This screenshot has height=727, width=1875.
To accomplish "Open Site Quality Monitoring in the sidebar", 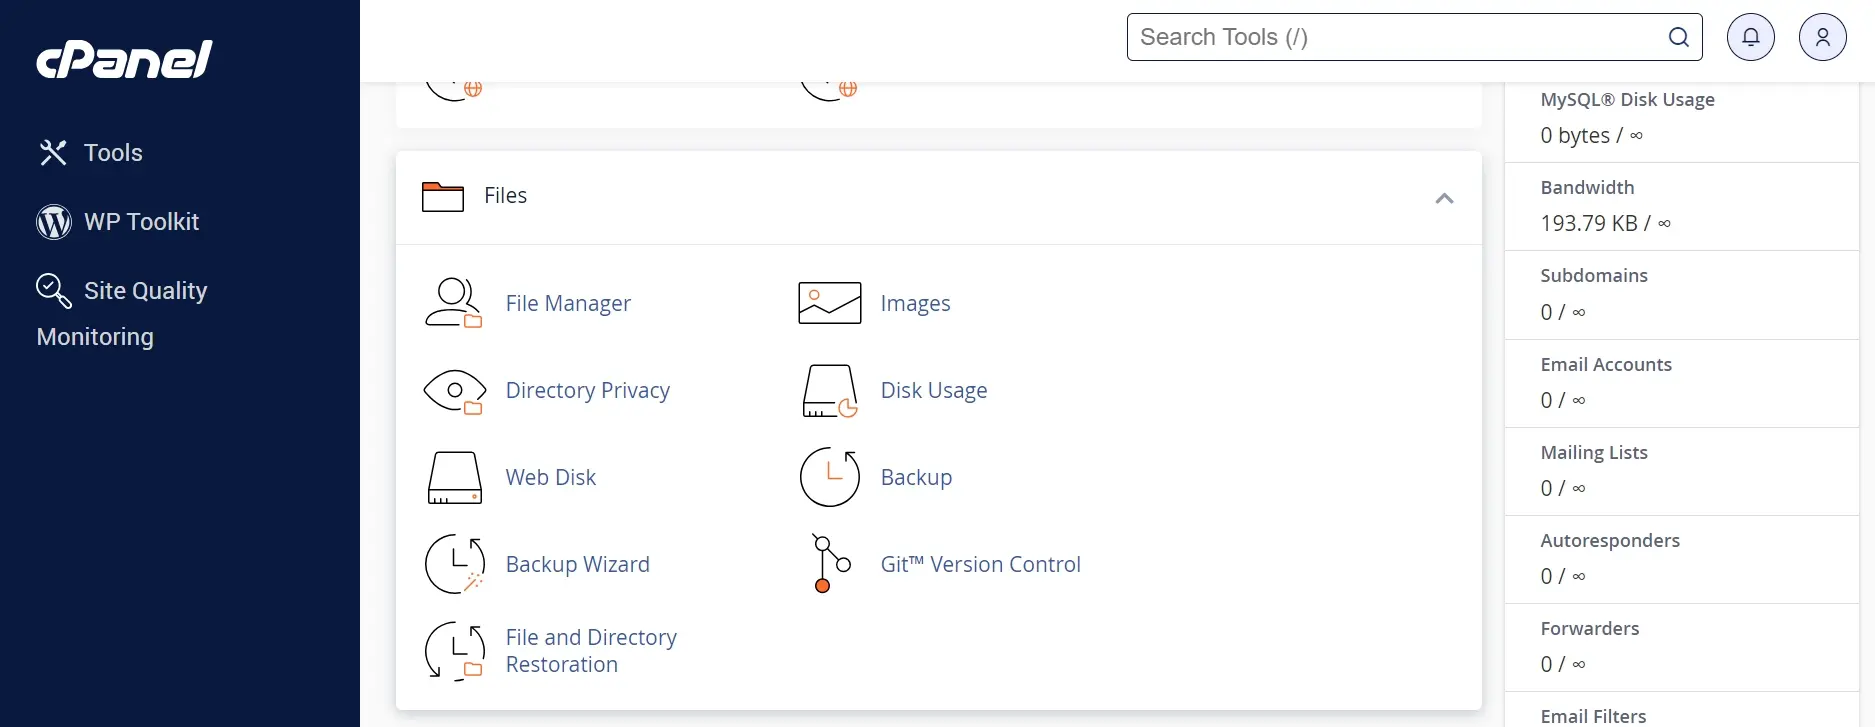I will pos(122,313).
